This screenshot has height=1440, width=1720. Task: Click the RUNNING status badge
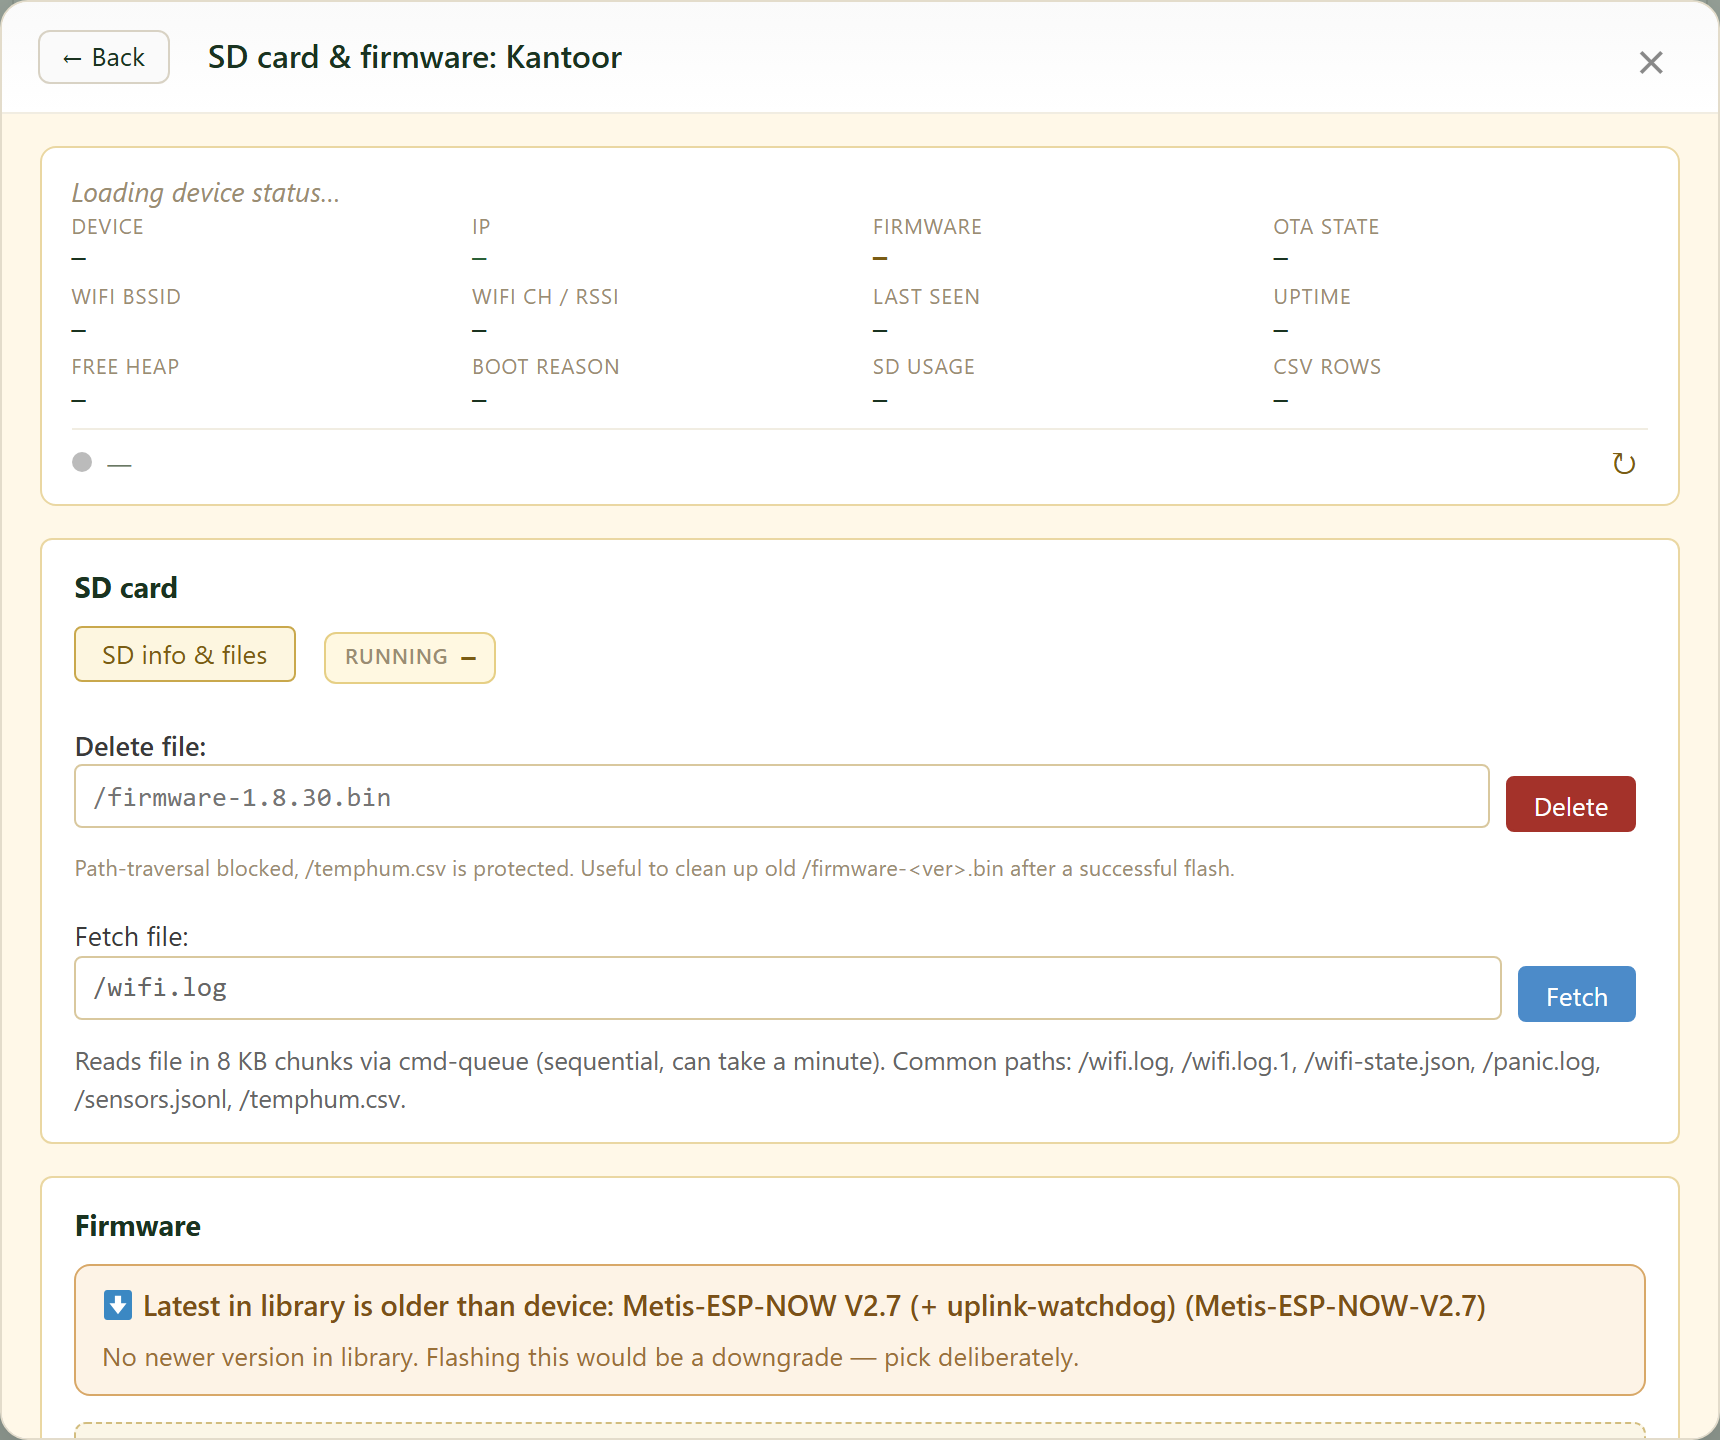410,657
